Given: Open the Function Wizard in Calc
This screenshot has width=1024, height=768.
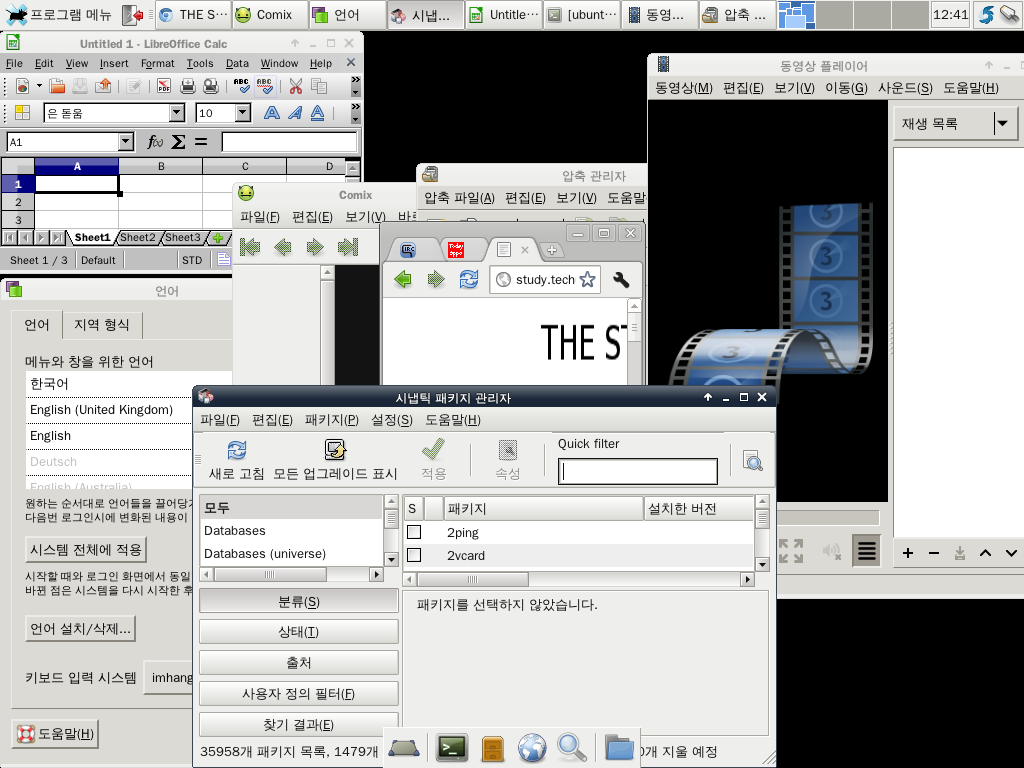Looking at the screenshot, I should [155, 142].
